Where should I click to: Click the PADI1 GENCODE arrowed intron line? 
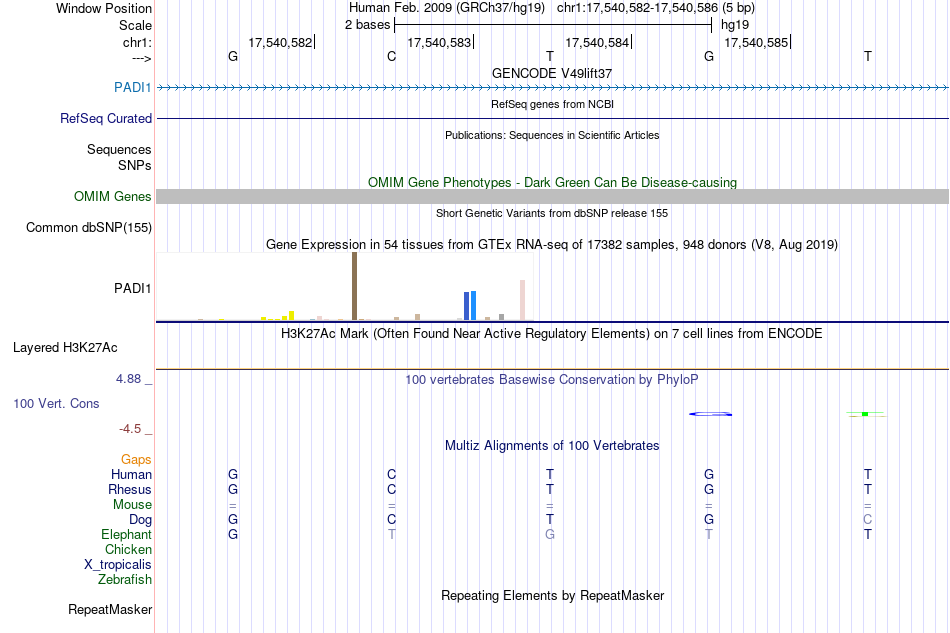pos(553,88)
